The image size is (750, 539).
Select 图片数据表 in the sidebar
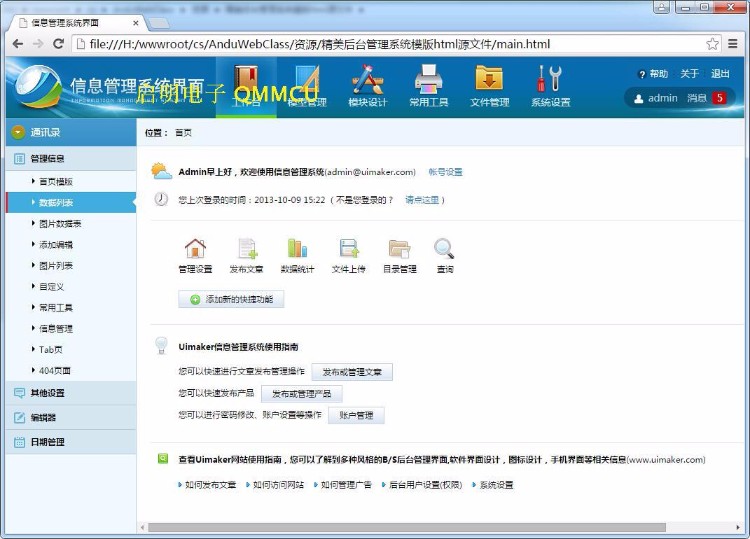[x=60, y=223]
